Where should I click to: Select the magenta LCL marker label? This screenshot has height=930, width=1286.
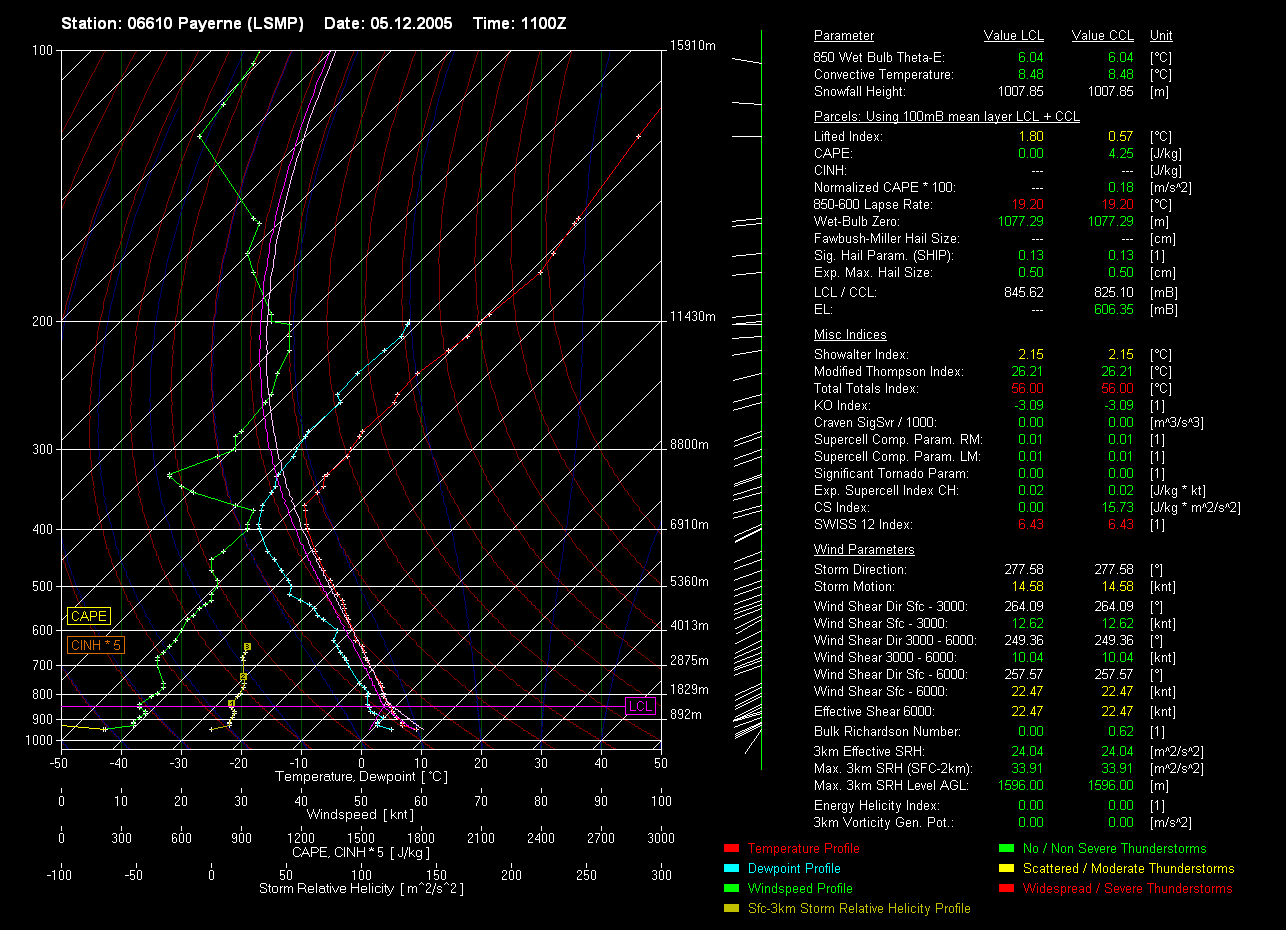point(640,707)
